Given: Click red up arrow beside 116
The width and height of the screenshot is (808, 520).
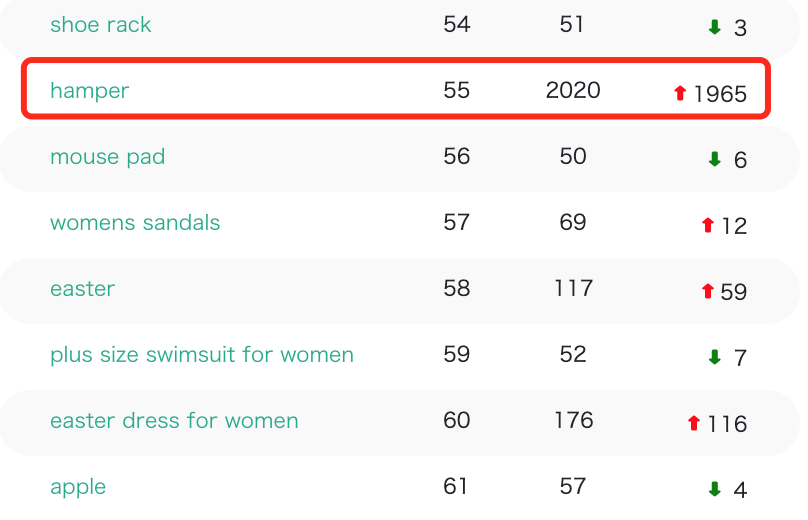Looking at the screenshot, I should pyautogui.click(x=694, y=423).
